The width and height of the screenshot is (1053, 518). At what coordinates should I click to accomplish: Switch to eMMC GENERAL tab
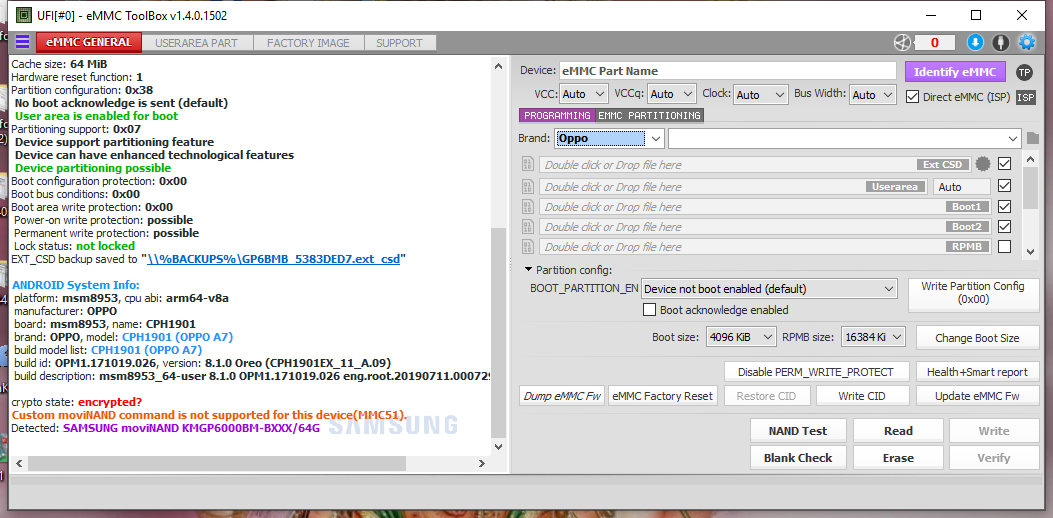tap(89, 42)
